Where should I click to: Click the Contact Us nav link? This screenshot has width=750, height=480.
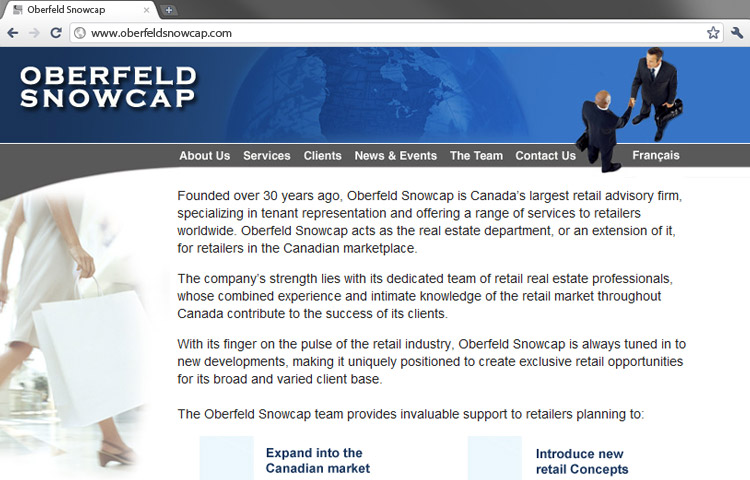(545, 156)
